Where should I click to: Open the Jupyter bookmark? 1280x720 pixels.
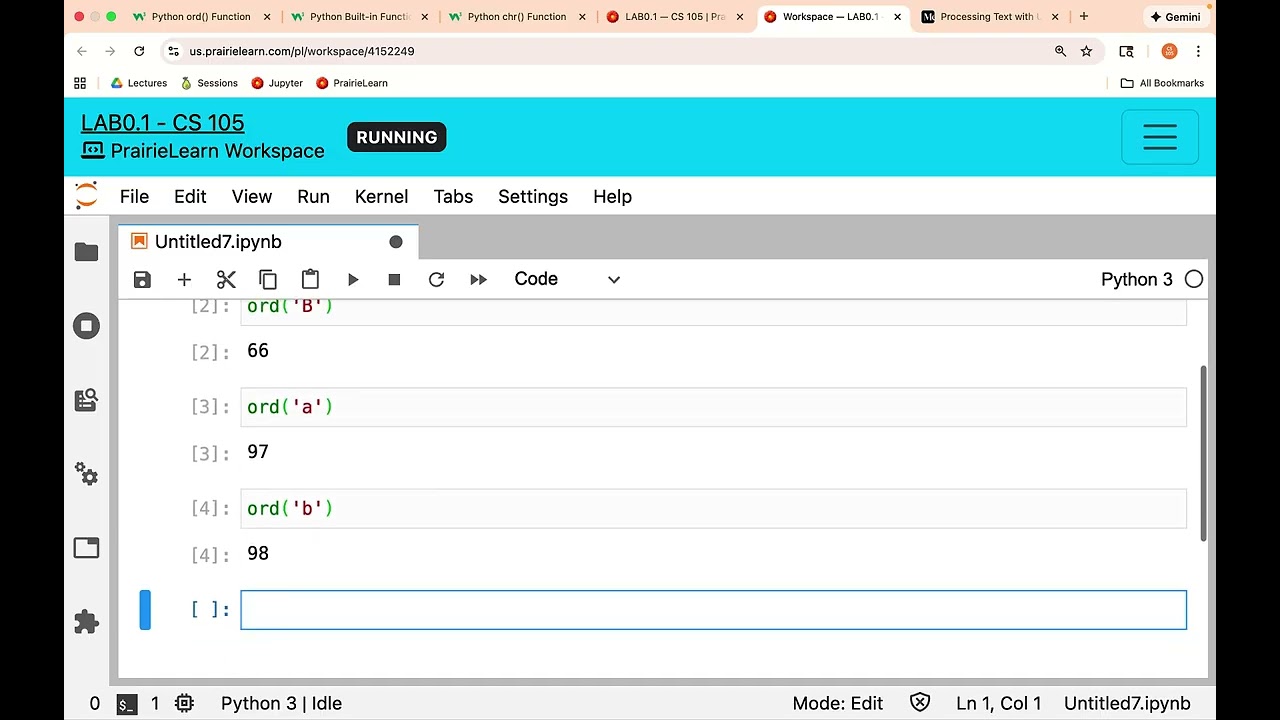pos(277,83)
